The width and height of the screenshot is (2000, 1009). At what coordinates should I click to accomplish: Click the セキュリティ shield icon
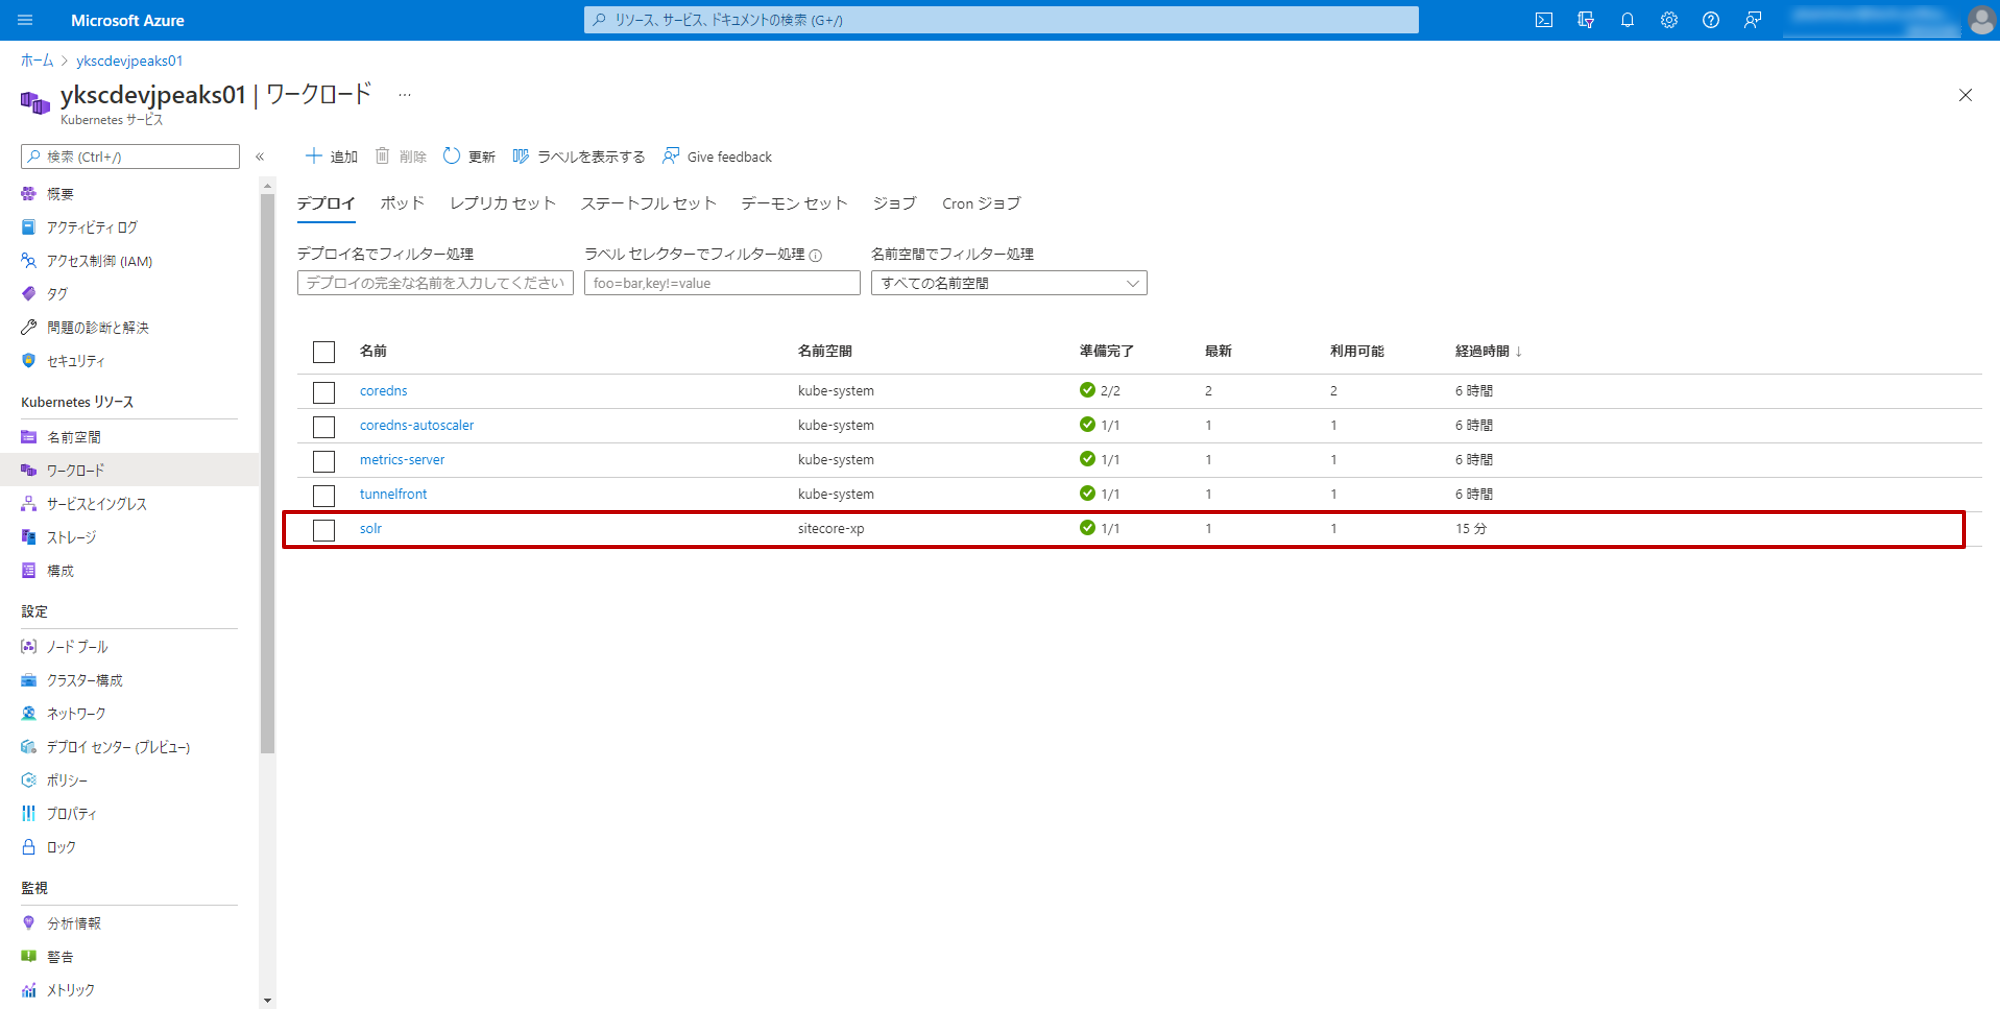(x=29, y=361)
